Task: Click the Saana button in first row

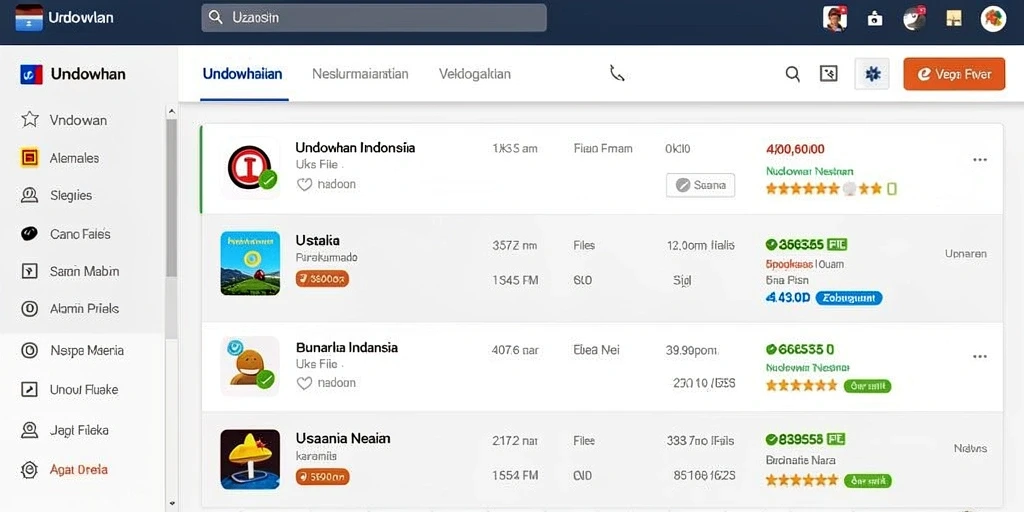Action: coord(700,185)
